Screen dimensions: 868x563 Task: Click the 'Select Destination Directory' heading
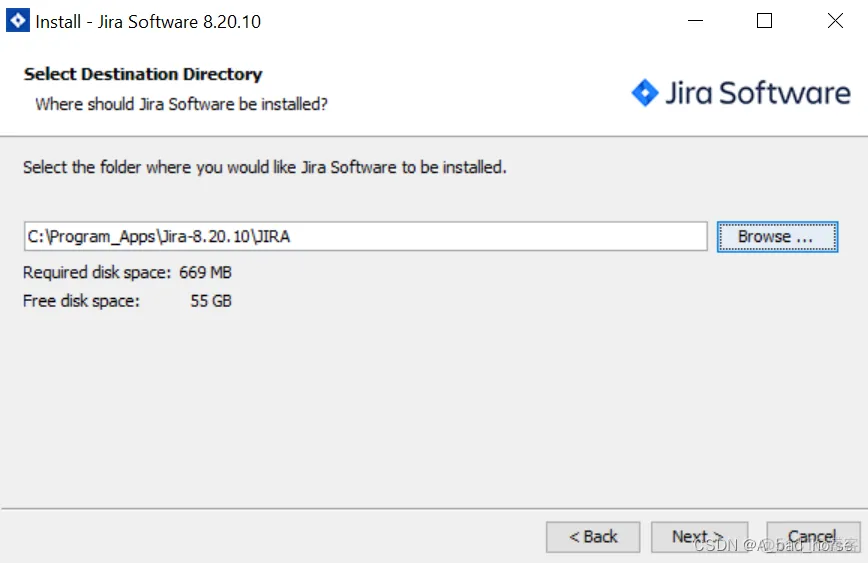tap(143, 74)
